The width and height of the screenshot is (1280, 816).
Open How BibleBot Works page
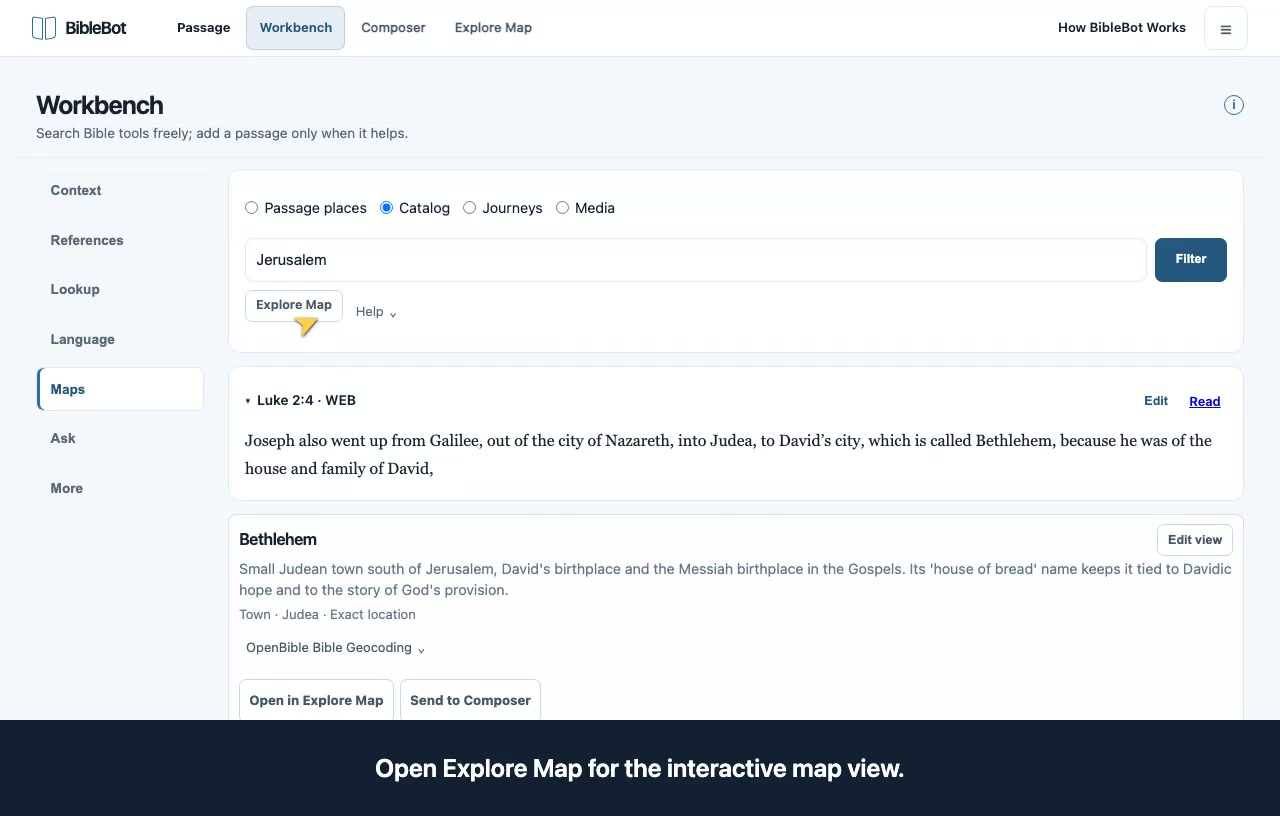pos(1122,28)
